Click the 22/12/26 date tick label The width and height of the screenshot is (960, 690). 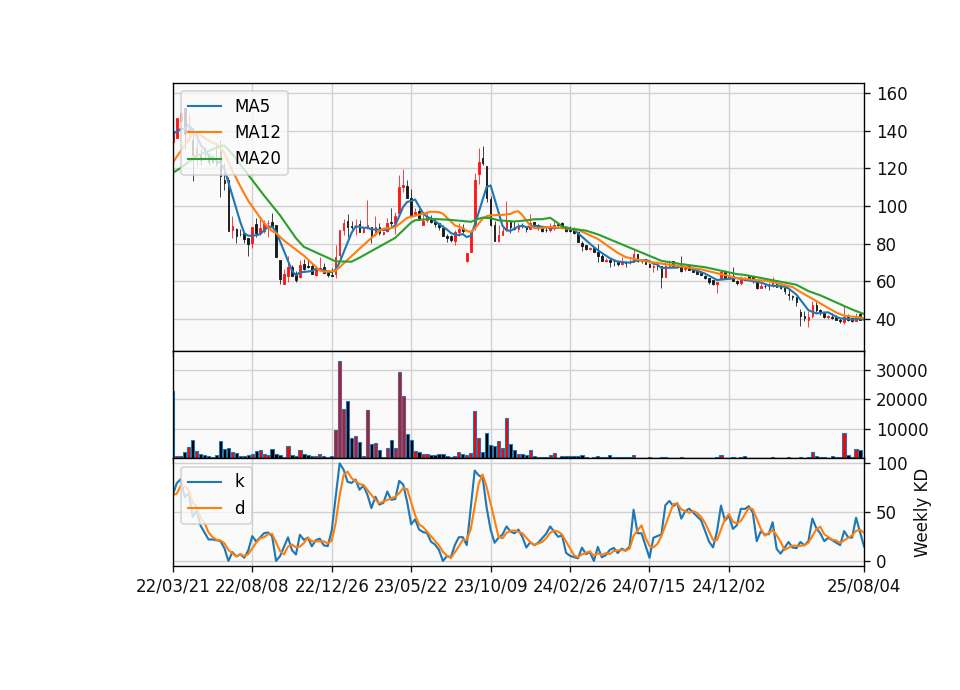[x=332, y=586]
